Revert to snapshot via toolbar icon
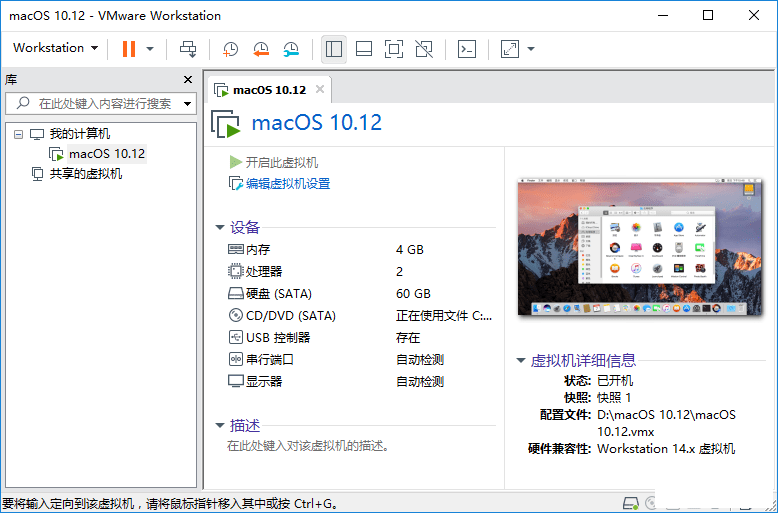 click(260, 48)
